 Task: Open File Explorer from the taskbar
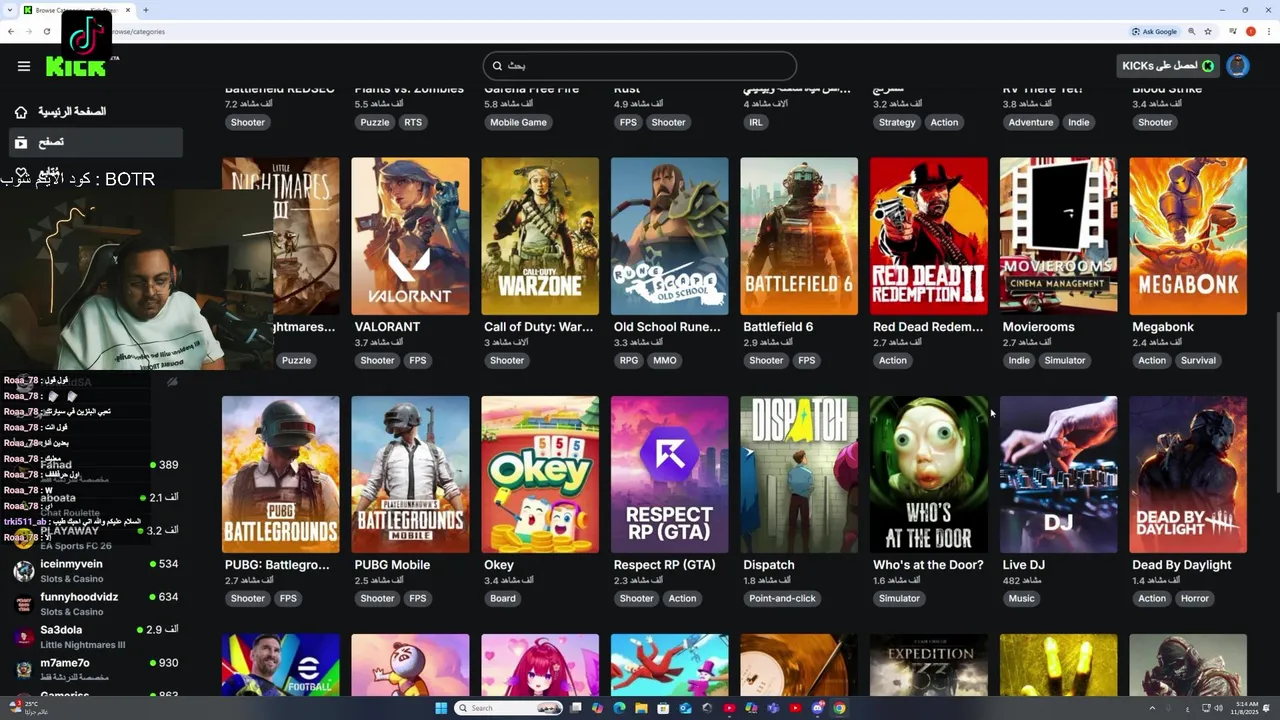641,708
